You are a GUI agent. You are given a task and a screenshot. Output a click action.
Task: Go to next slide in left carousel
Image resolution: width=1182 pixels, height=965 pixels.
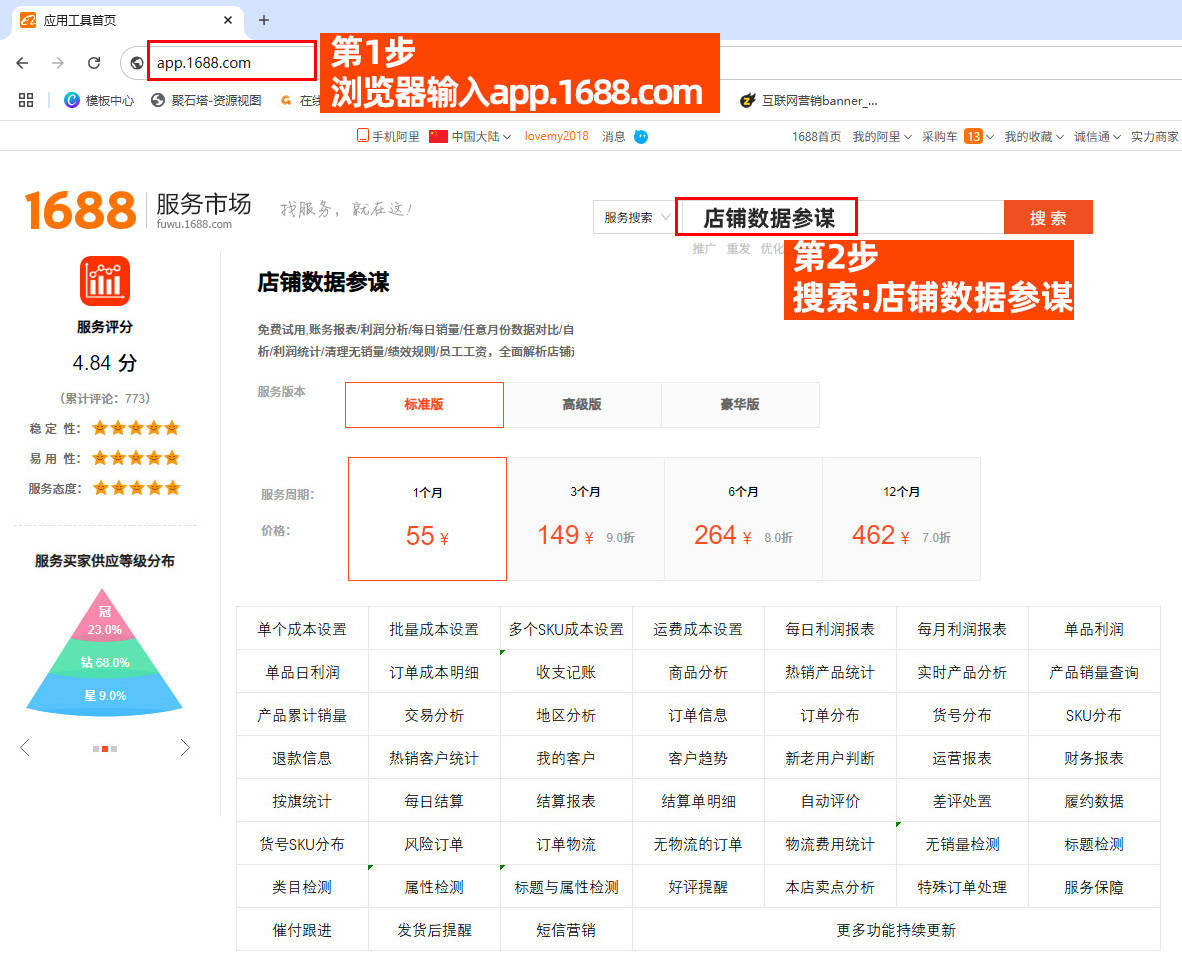(185, 748)
